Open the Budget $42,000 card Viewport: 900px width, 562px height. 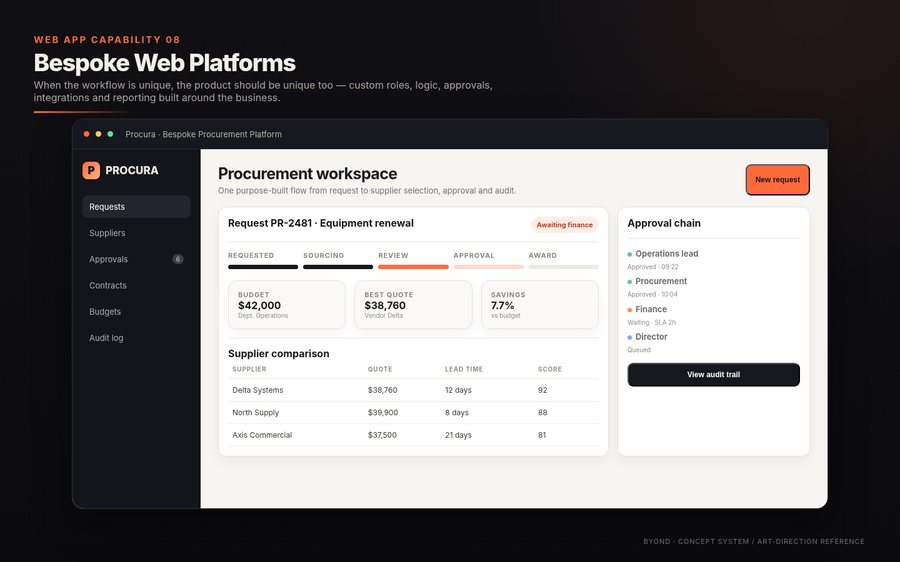[x=286, y=305]
